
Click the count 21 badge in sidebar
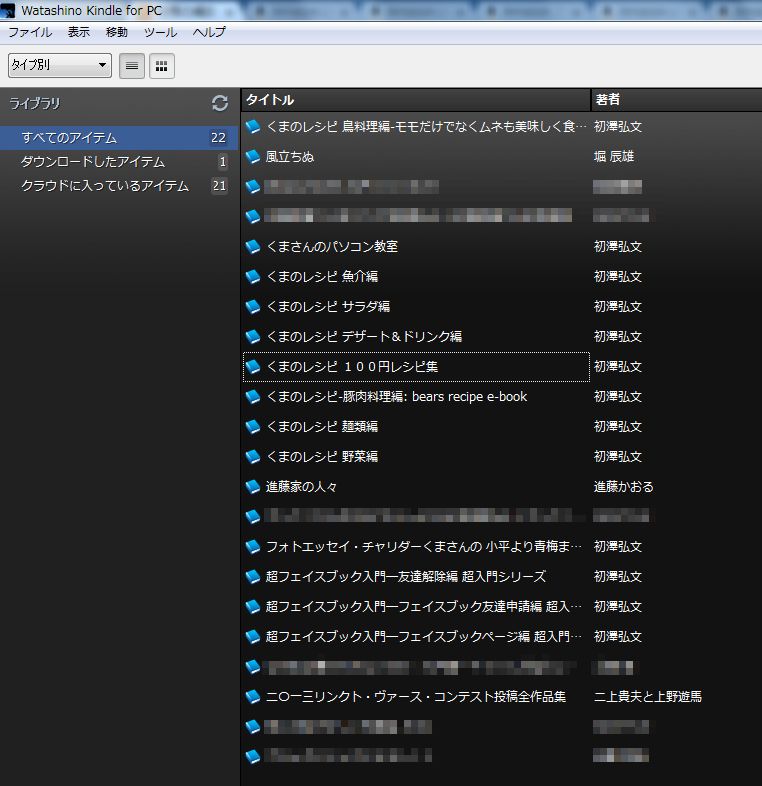click(x=219, y=185)
